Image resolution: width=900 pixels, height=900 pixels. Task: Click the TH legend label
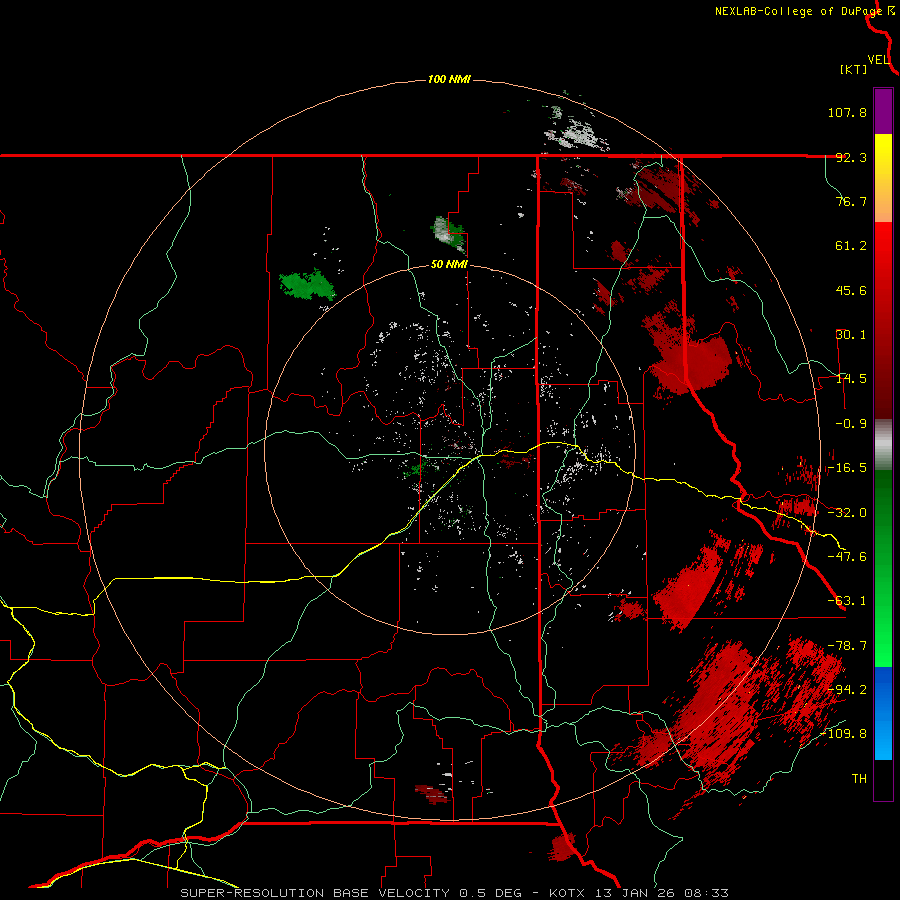[859, 779]
